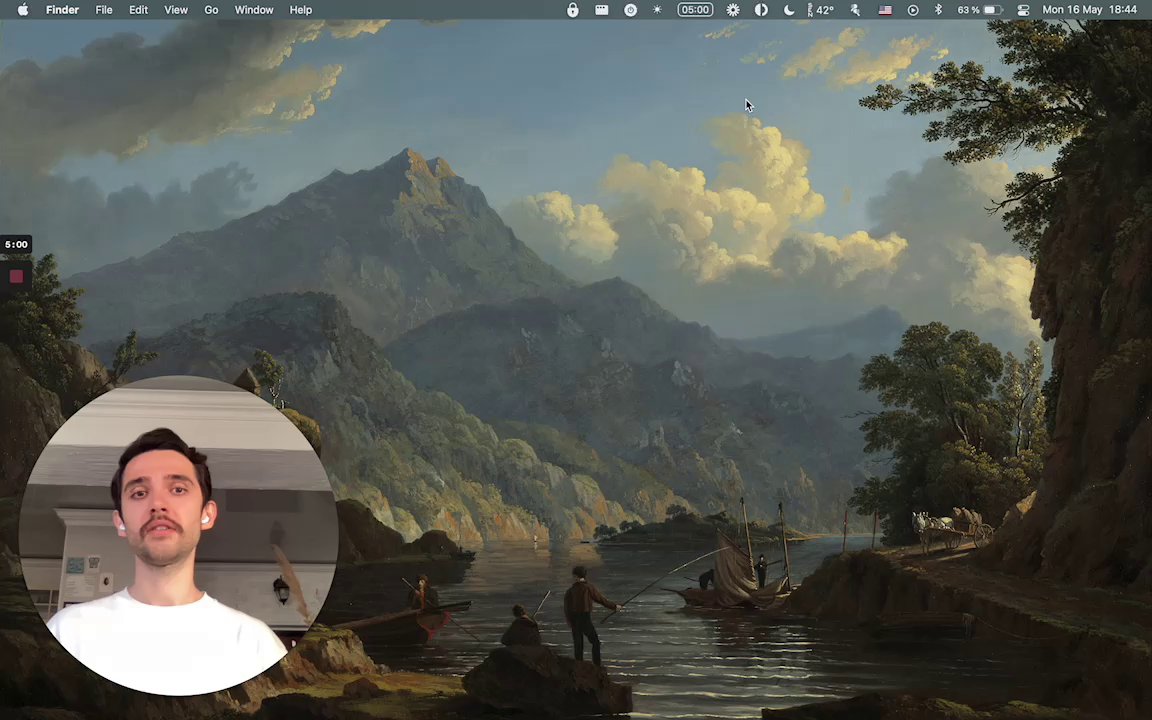The height and width of the screenshot is (720, 1152).
Task: Click the small sun brightness icon
Action: tap(657, 10)
